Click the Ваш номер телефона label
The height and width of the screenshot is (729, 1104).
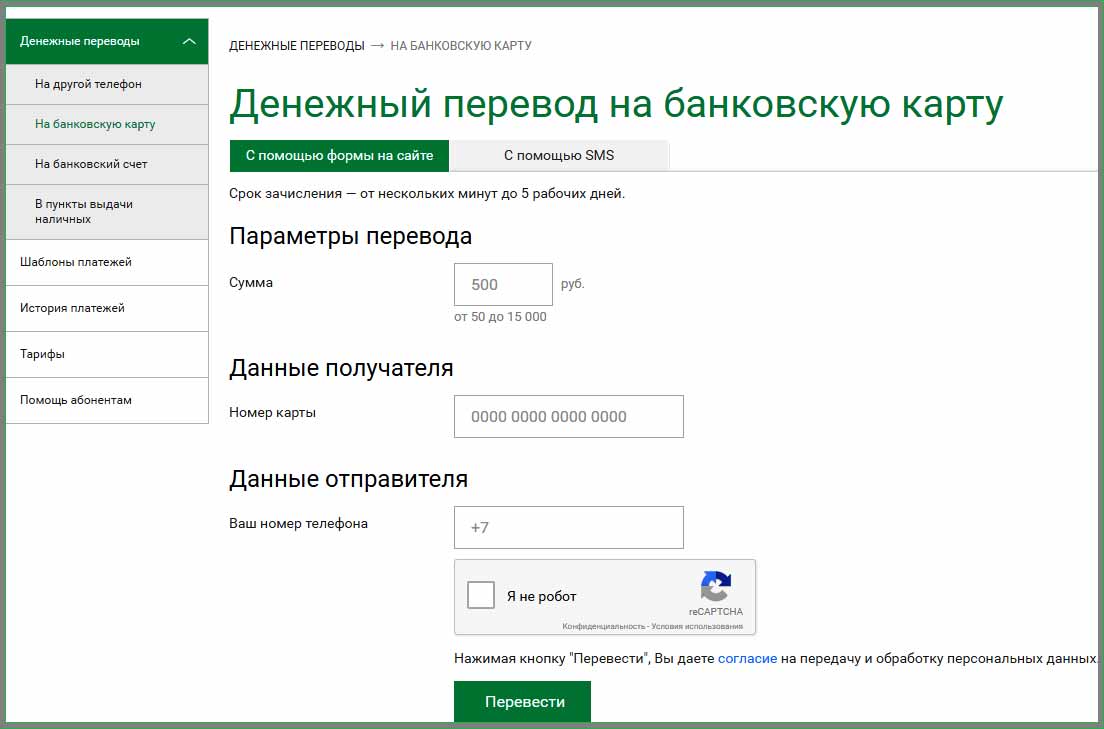(299, 523)
